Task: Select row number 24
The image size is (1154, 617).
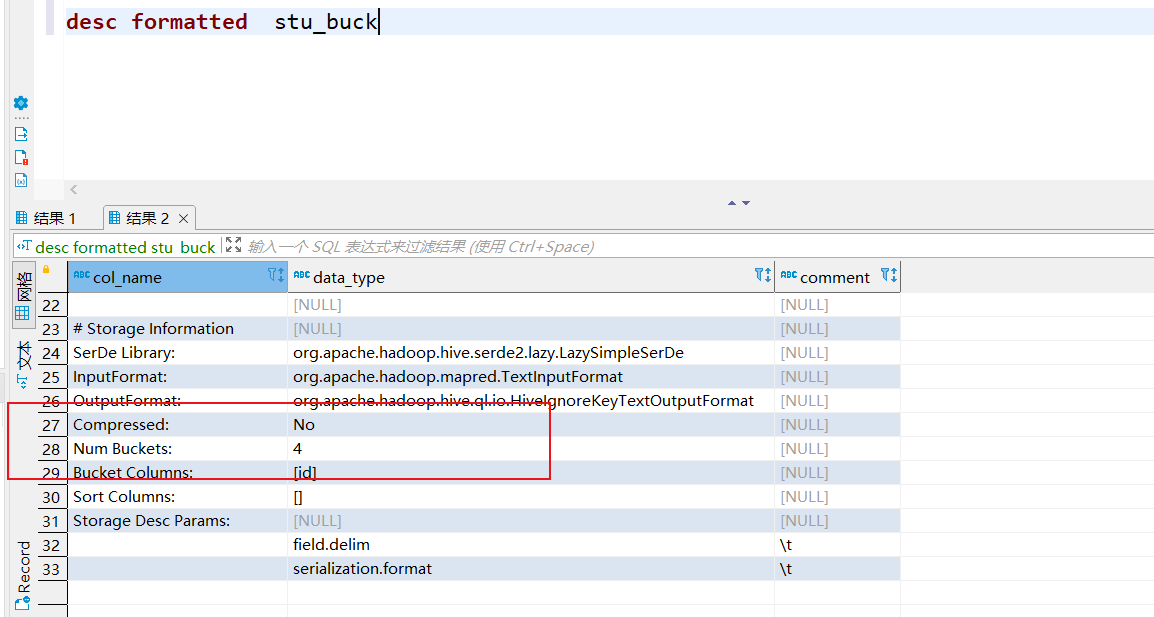Action: [52, 353]
